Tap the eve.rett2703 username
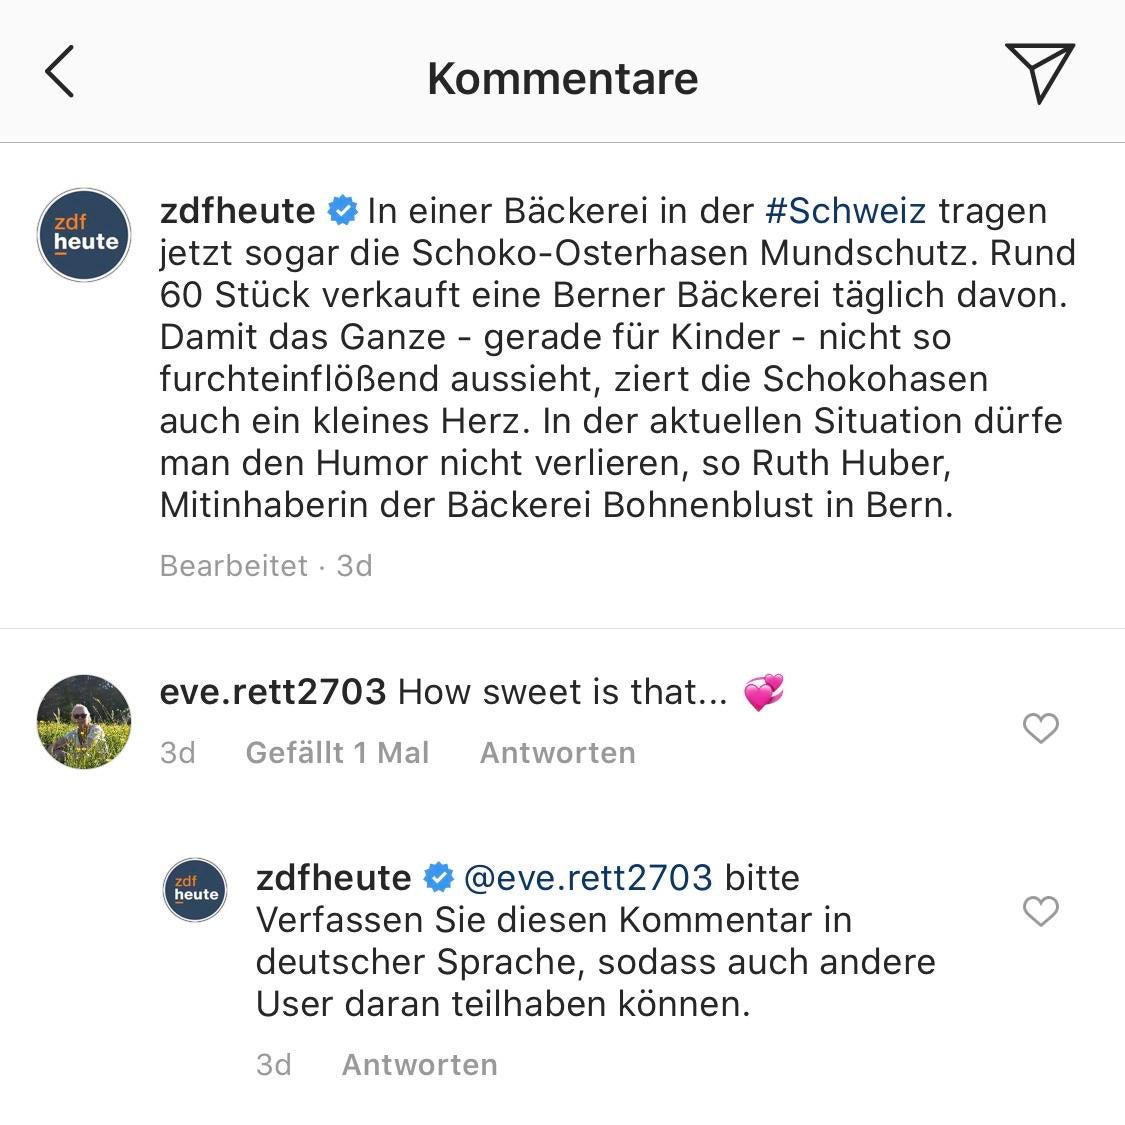 coord(272,691)
